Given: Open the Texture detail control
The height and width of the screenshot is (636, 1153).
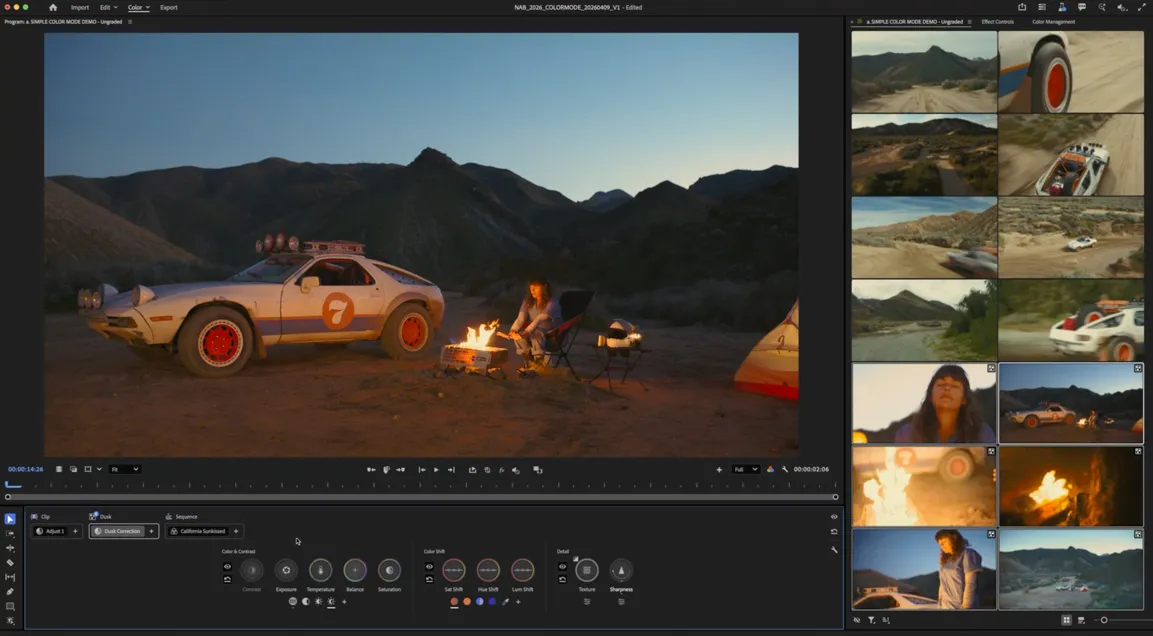Looking at the screenshot, I should tap(587, 570).
